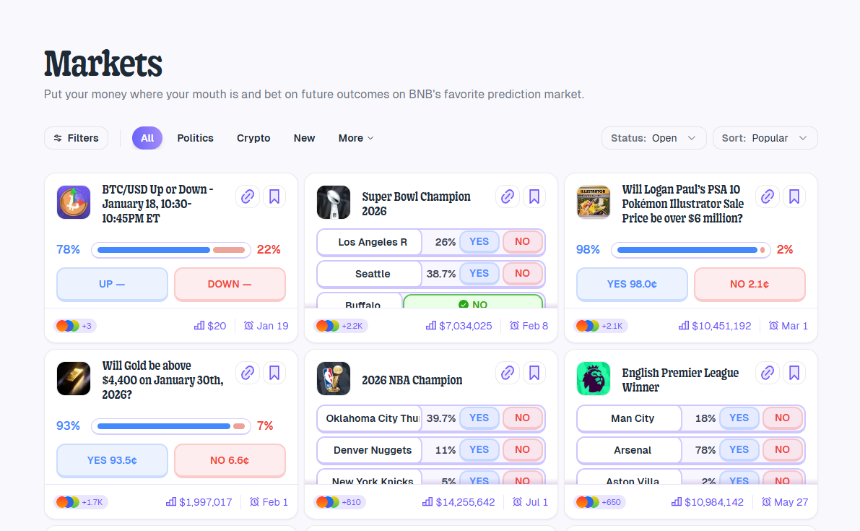Expand the More categories dropdown

tap(355, 138)
